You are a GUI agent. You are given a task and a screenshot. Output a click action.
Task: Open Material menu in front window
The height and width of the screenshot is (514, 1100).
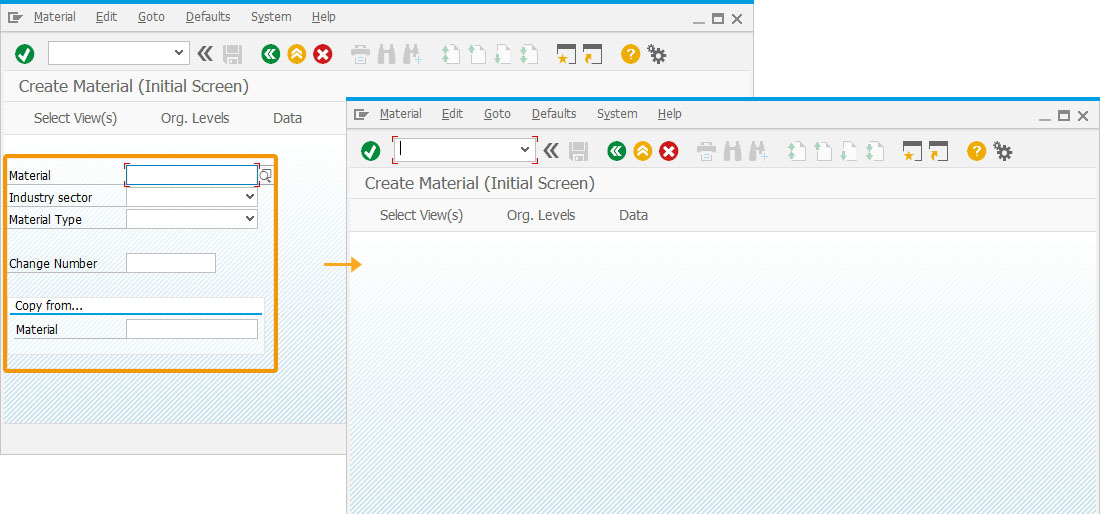[401, 114]
